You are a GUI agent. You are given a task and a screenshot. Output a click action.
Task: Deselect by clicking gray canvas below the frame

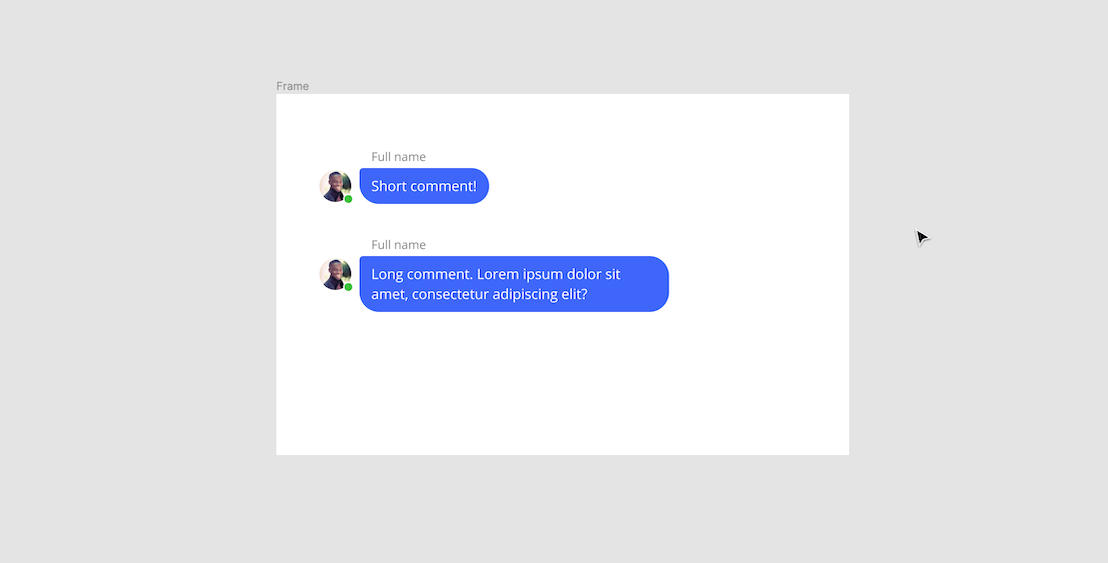(x=562, y=509)
